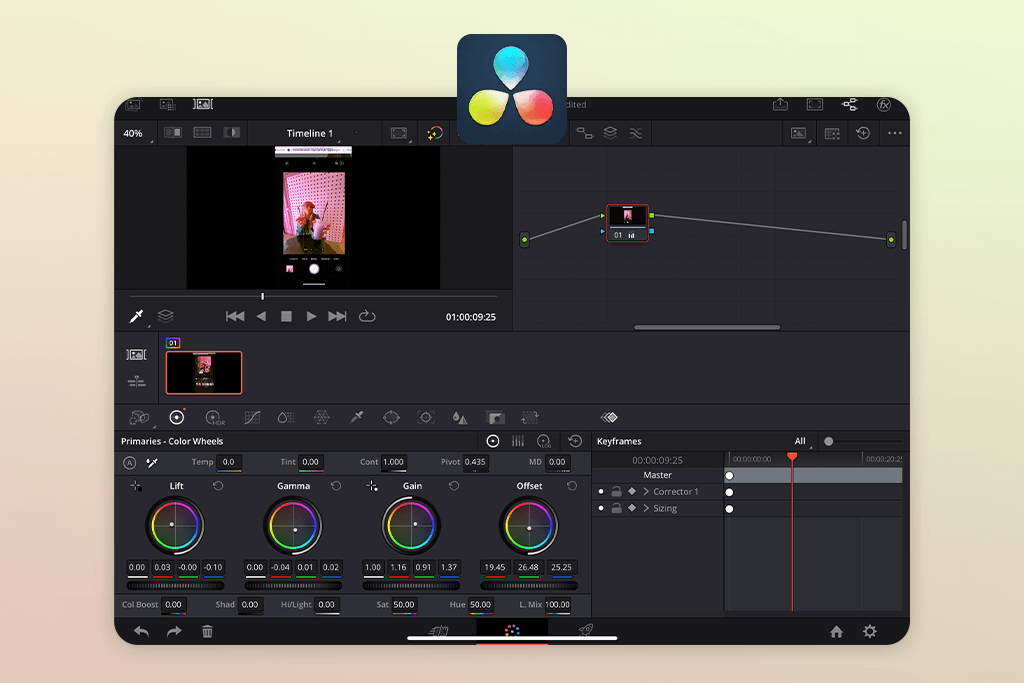Open the Power Window palette
This screenshot has height=683, width=1024.
(391, 417)
